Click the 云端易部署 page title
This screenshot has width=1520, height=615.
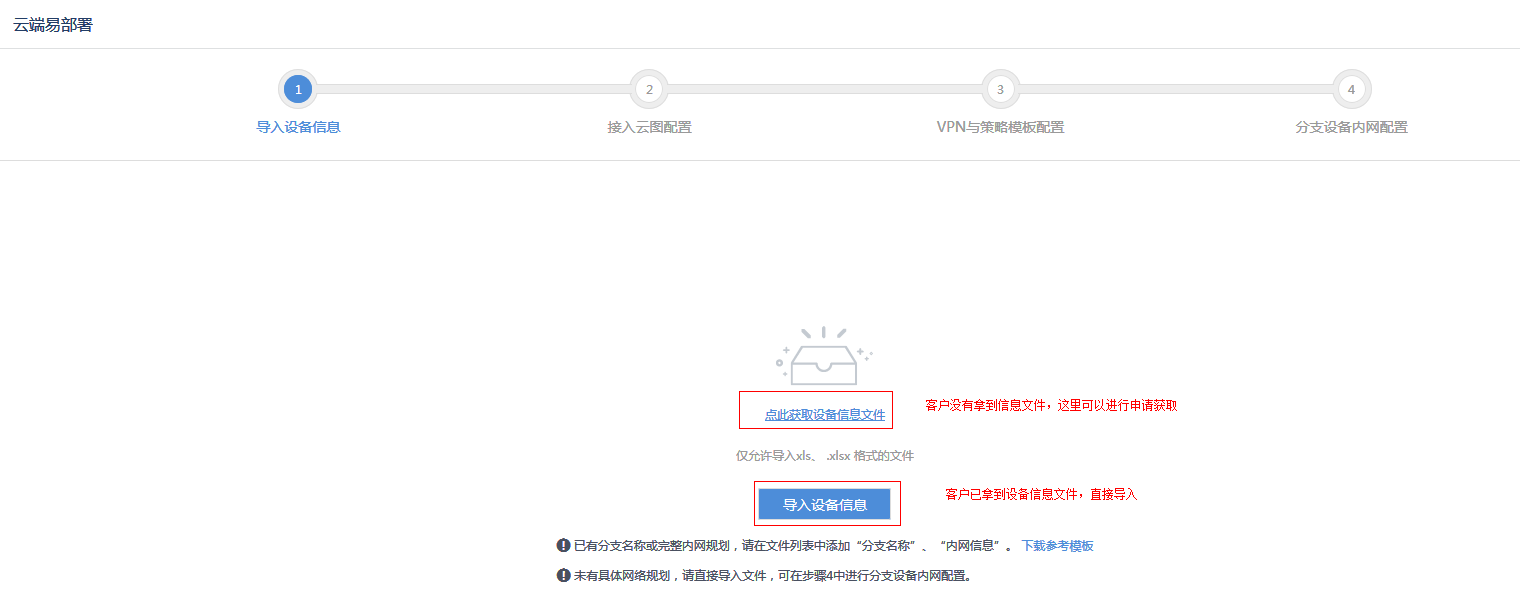pyautogui.click(x=53, y=25)
